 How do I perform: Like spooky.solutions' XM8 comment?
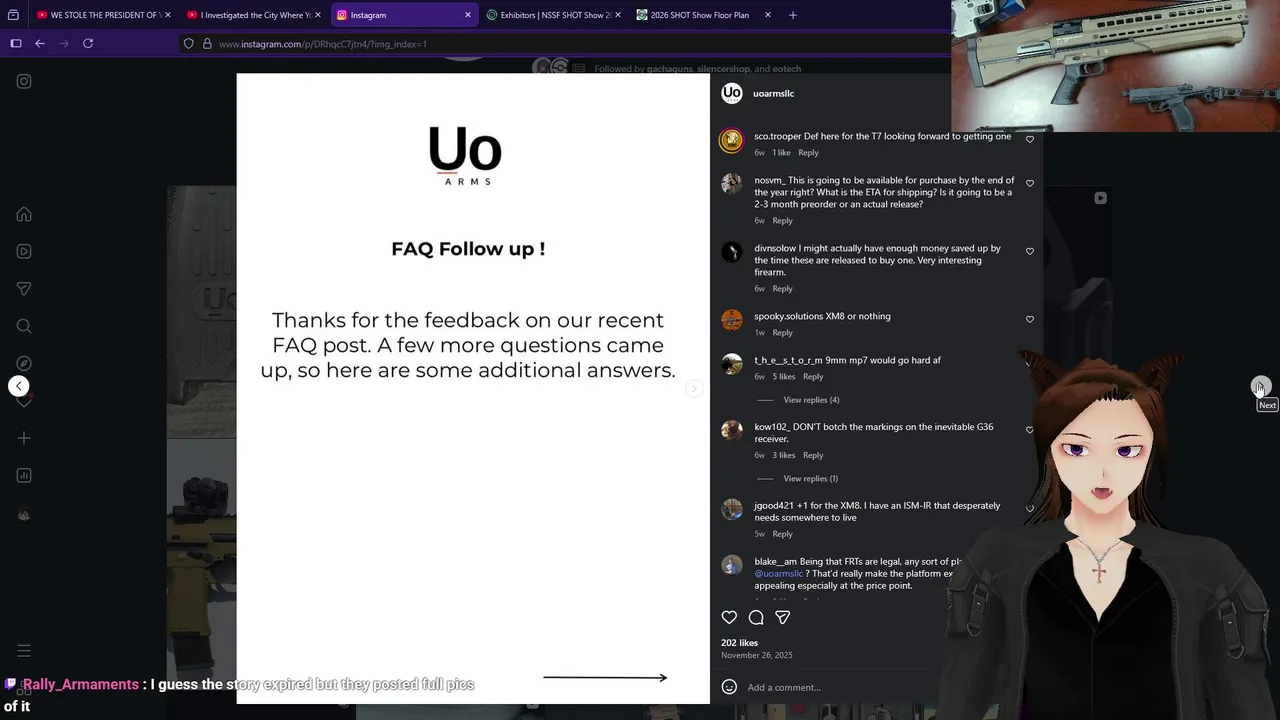pyautogui.click(x=1030, y=319)
